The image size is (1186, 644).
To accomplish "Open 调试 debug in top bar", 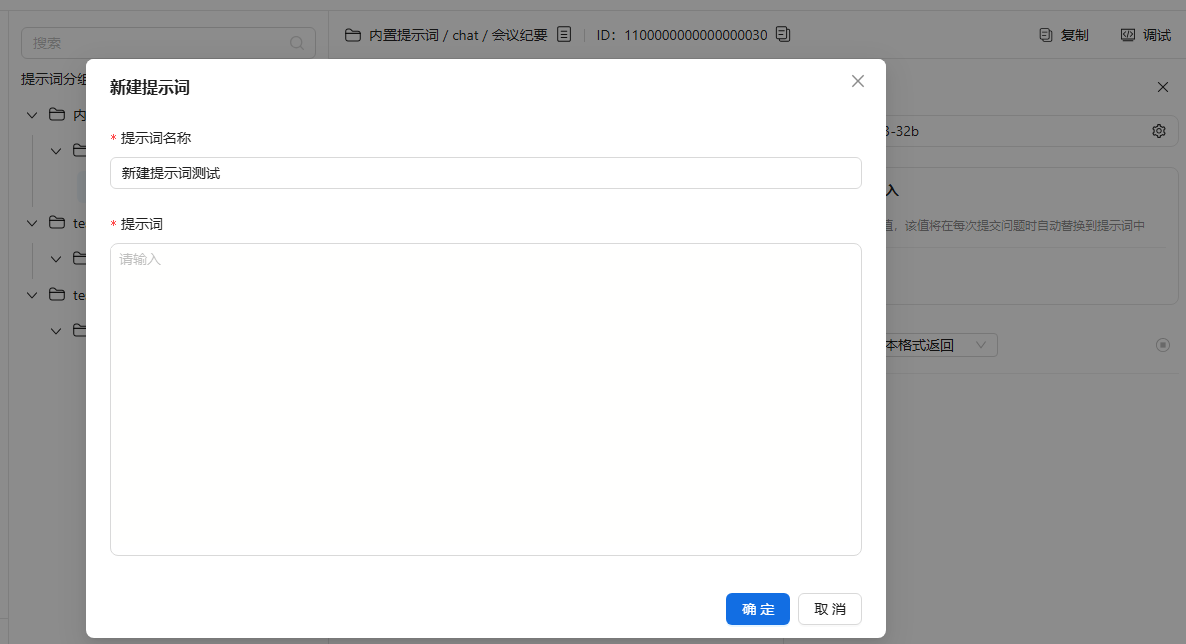I will (x=1145, y=35).
